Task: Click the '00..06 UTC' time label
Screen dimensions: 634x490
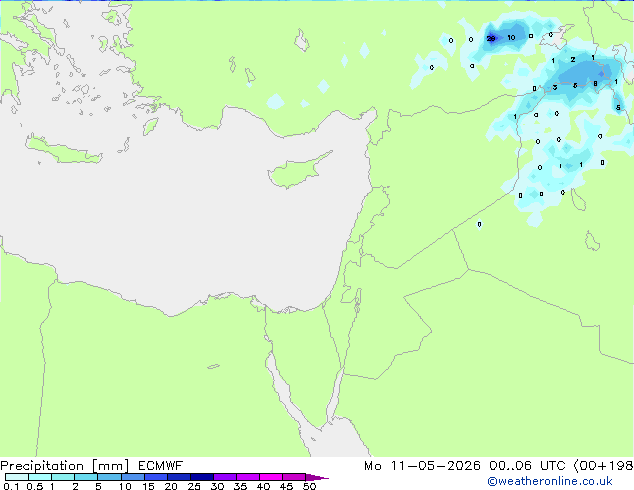Action: pyautogui.click(x=526, y=466)
